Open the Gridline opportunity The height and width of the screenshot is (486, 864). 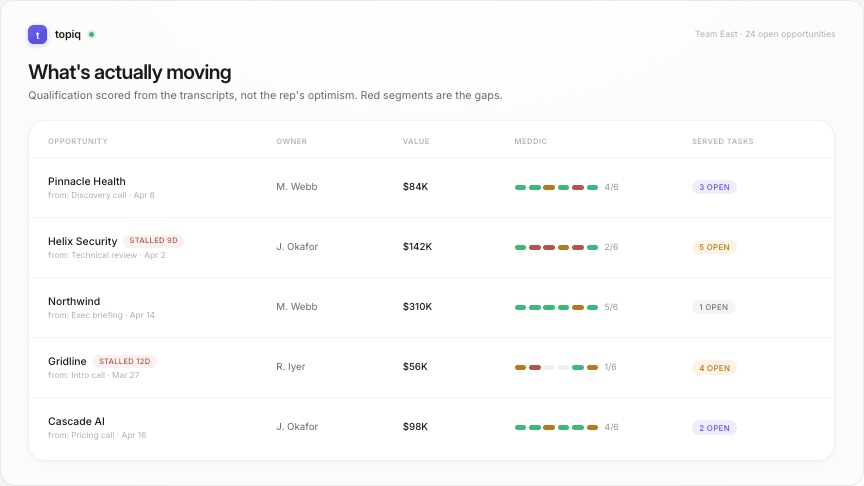[x=67, y=361]
